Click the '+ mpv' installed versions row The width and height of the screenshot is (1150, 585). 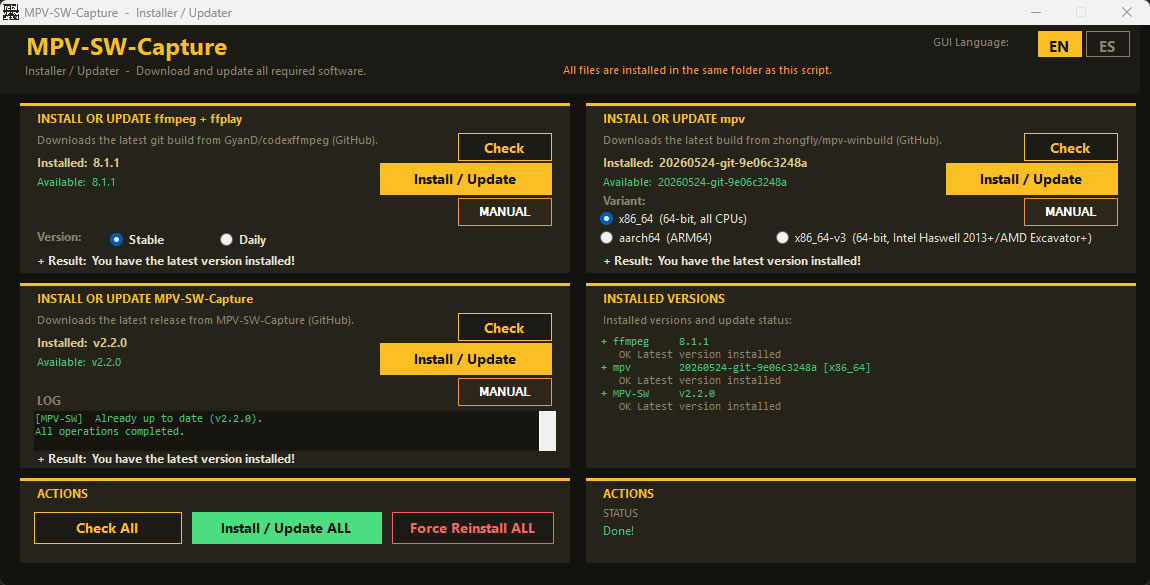(x=736, y=367)
